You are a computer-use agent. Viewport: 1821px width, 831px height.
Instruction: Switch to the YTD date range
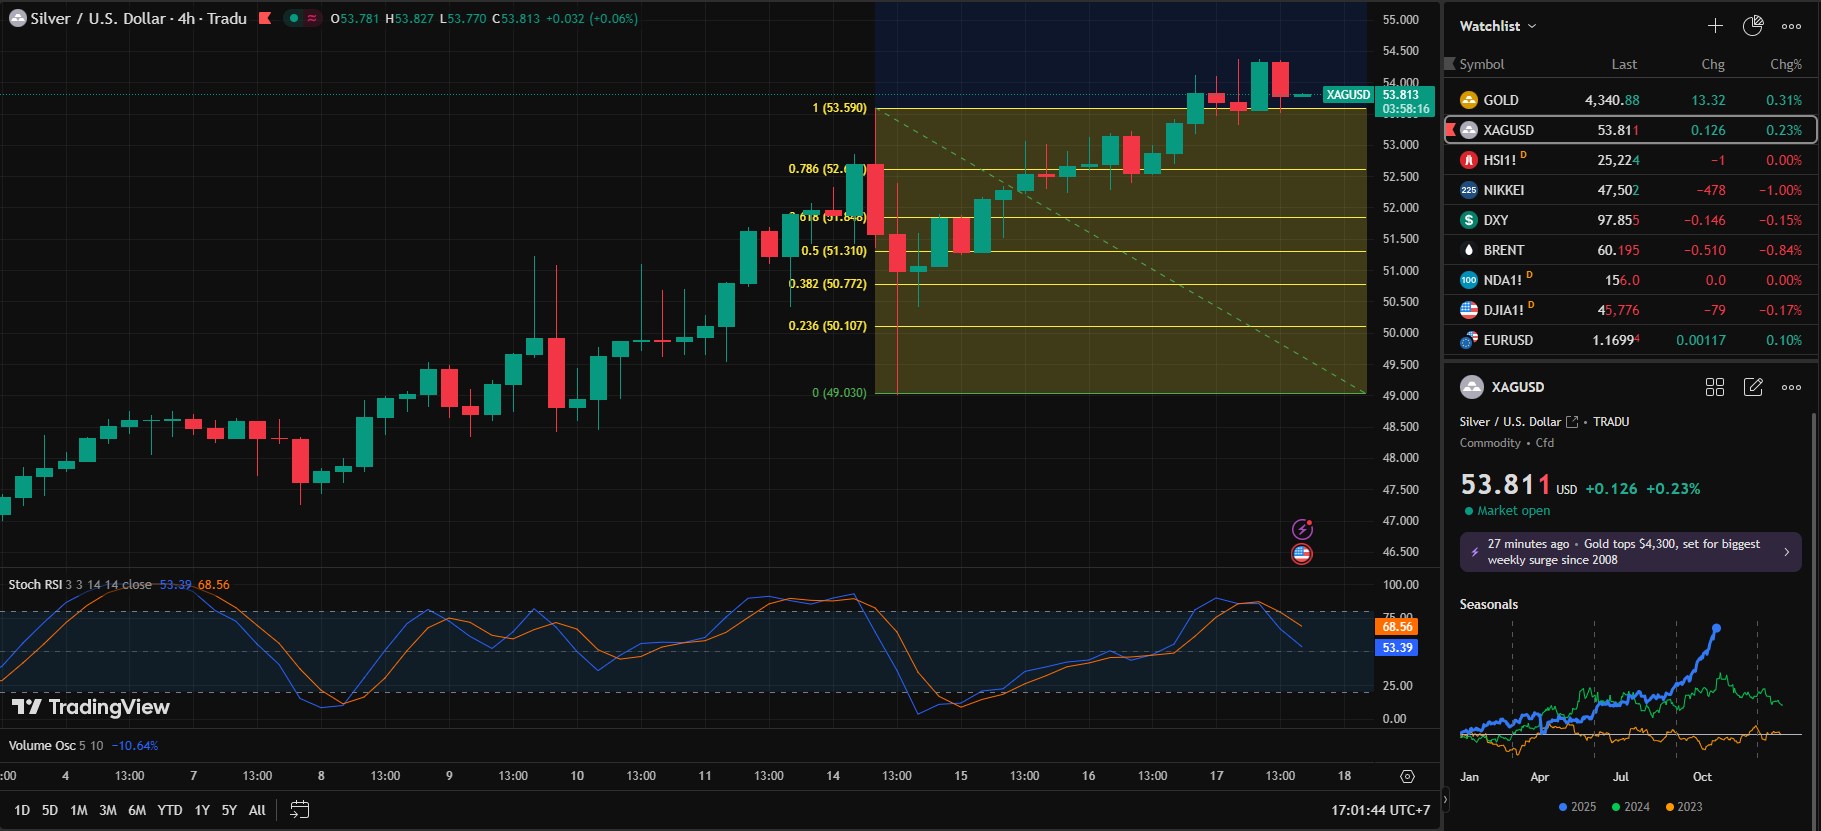(x=170, y=810)
